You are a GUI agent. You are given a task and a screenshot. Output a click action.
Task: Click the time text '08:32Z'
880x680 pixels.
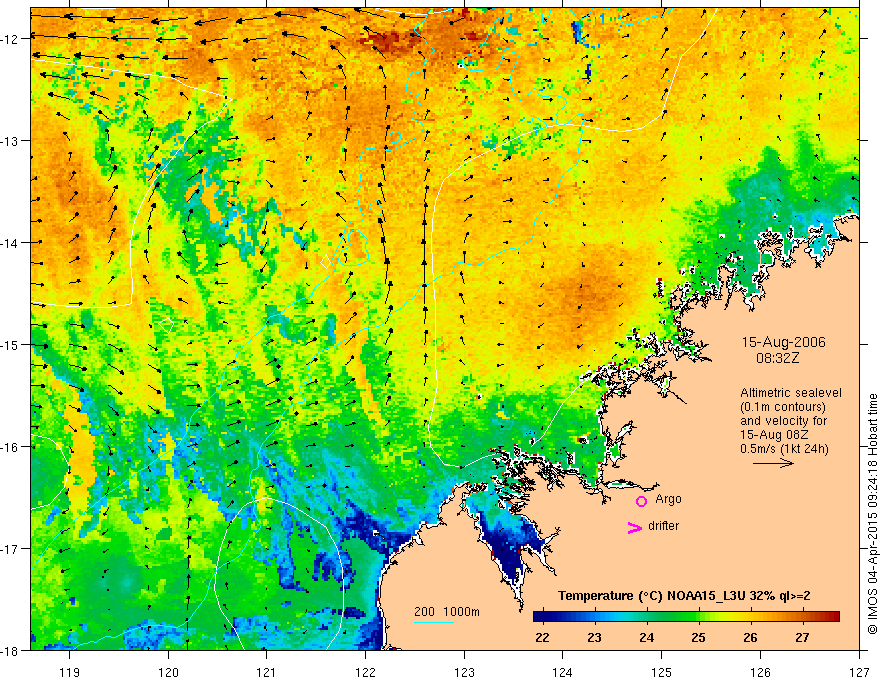pos(777,358)
